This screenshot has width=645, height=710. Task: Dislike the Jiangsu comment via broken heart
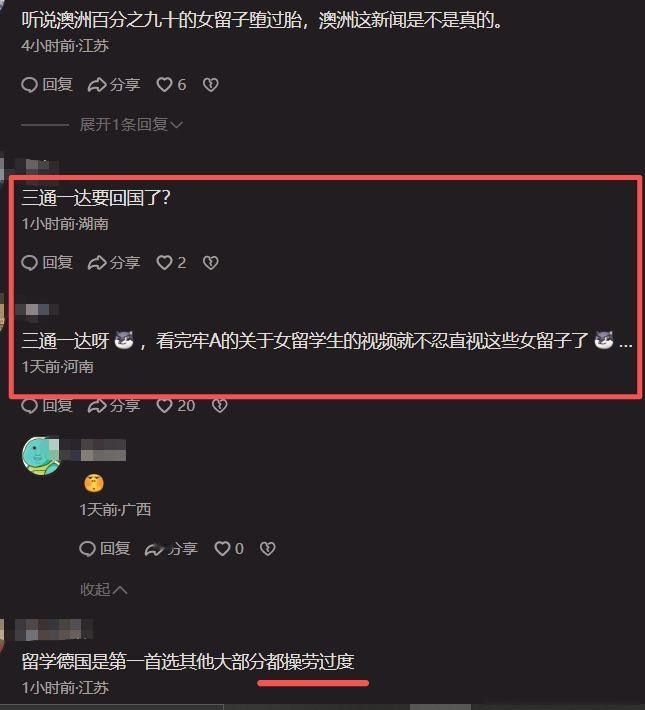211,85
